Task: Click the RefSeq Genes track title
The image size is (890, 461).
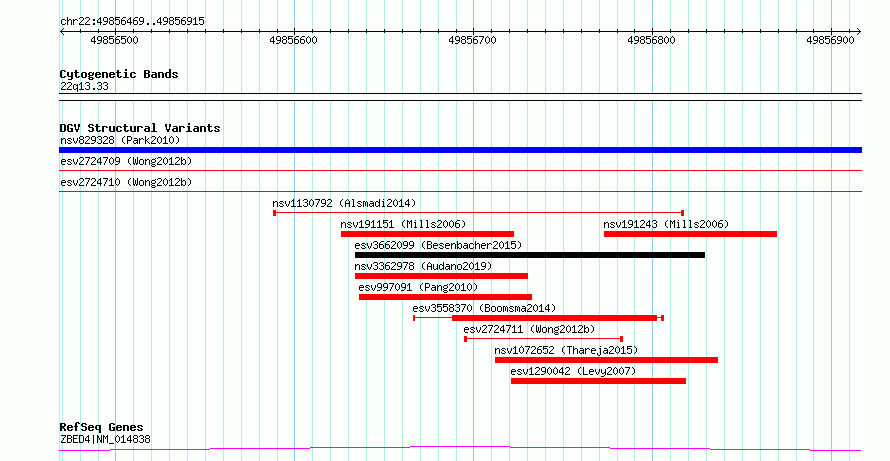Action: 101,427
